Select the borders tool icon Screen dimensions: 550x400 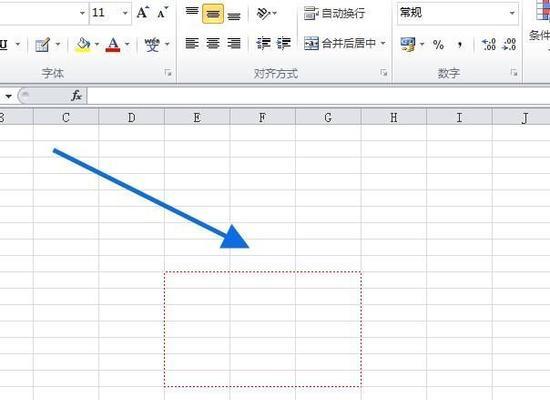(x=42, y=45)
